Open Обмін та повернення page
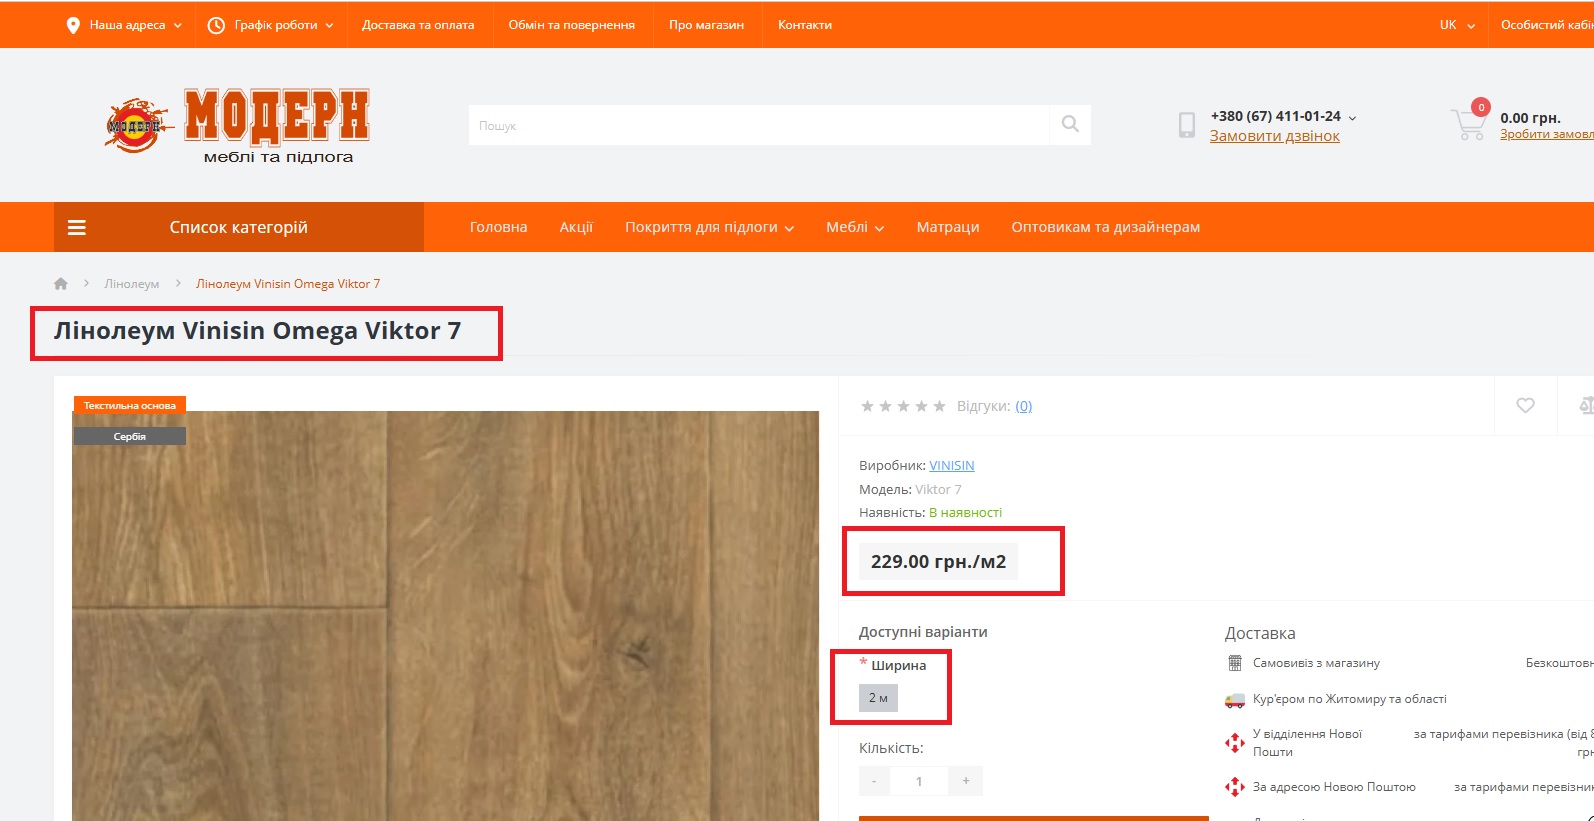Screen dimensions: 1594x821 click(x=572, y=25)
